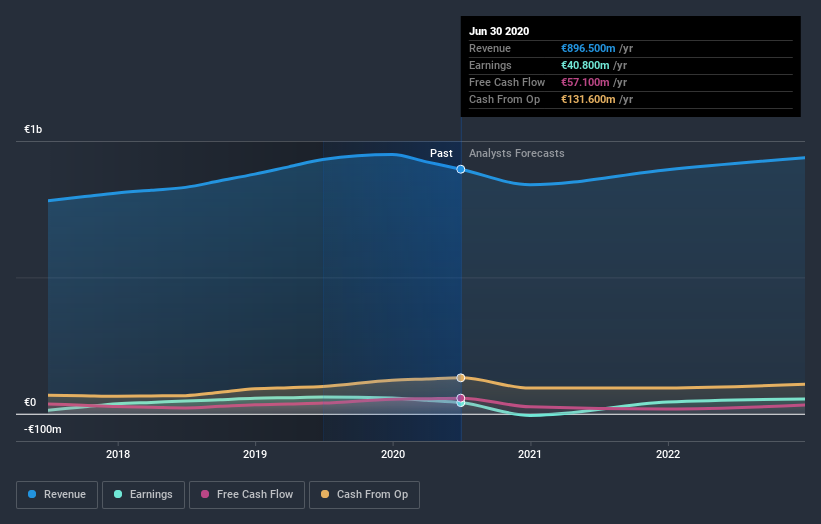Click the Revenue label in tooltip
Screen dimensions: 821x524
(x=490, y=48)
